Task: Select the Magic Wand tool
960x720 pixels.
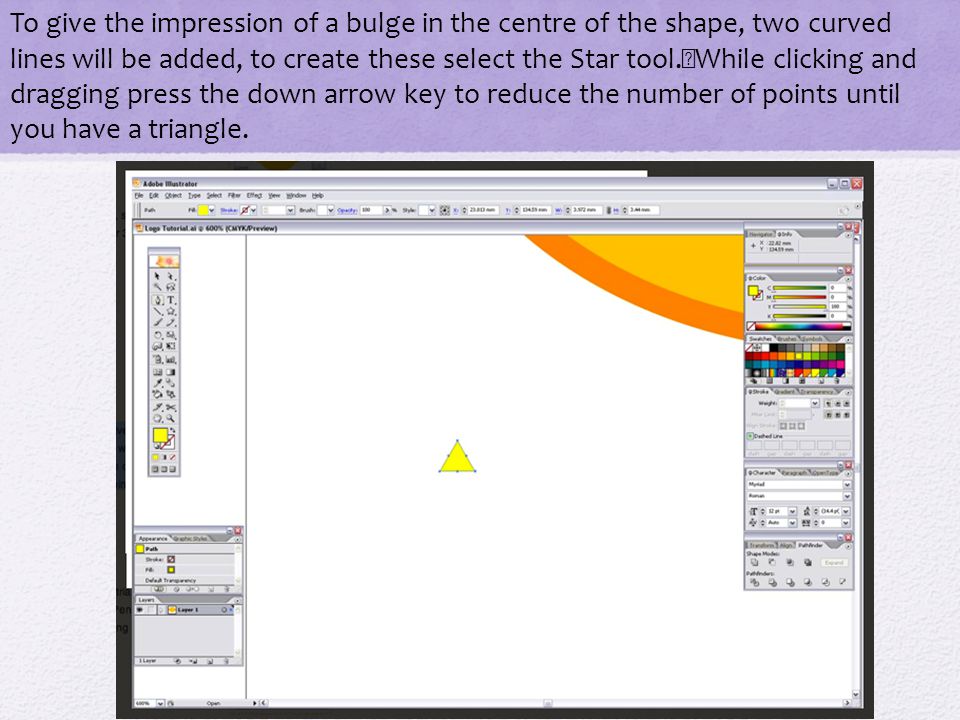Action: click(157, 287)
